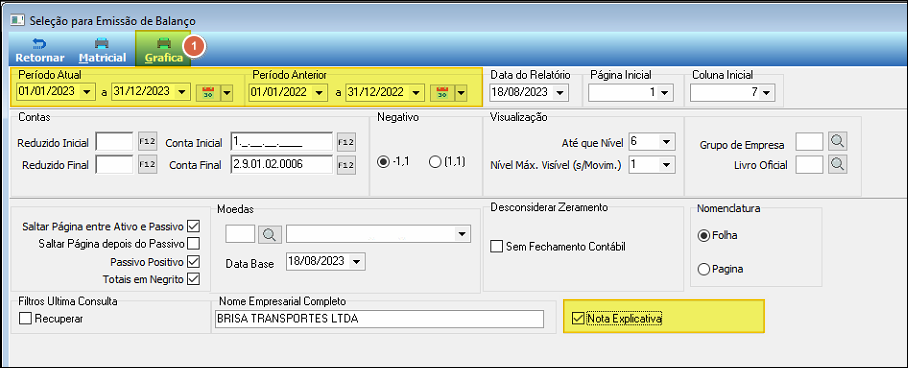908x368 pixels.
Task: Click the Livro Oficial search icon
Action: 837,165
